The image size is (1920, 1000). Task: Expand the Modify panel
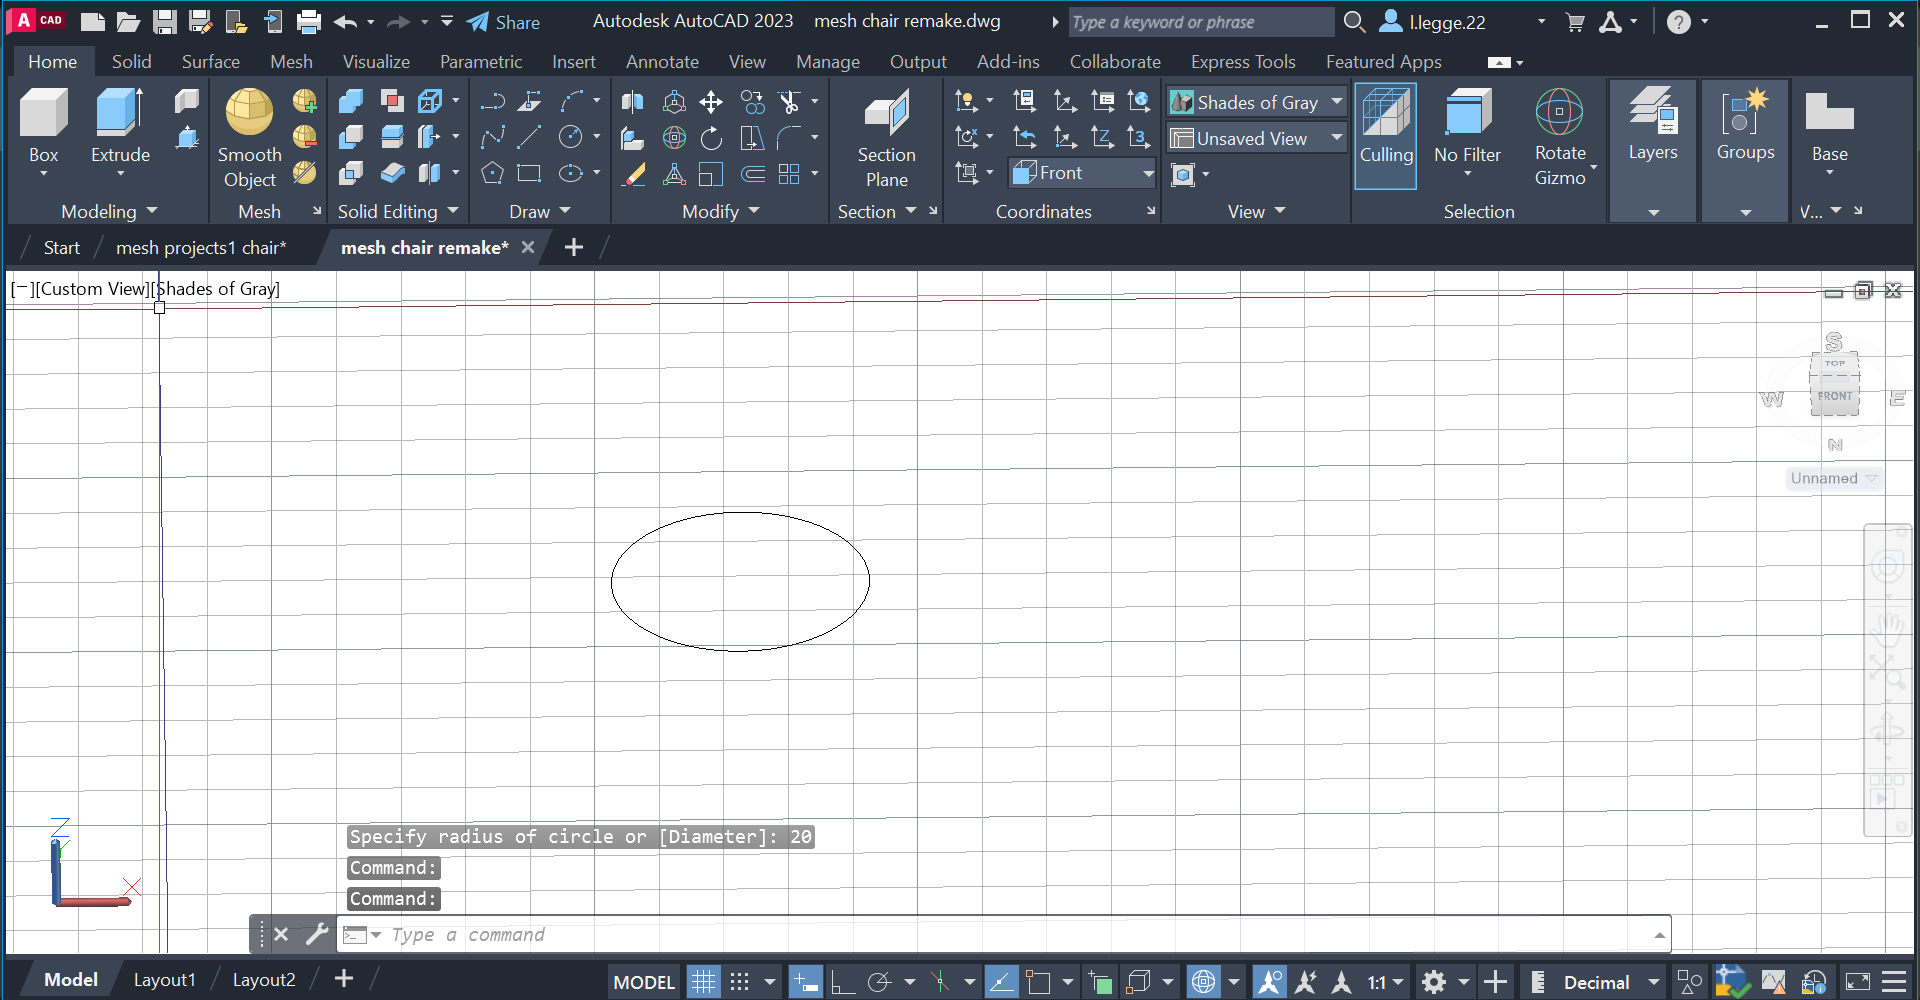(x=721, y=211)
